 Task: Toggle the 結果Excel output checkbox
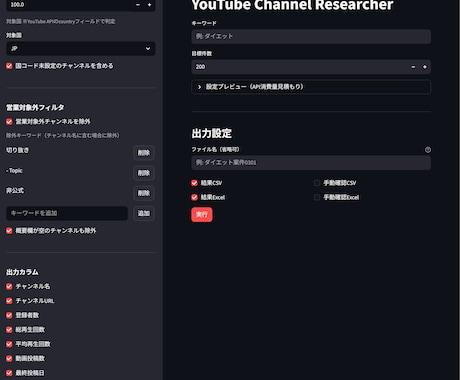(x=195, y=197)
